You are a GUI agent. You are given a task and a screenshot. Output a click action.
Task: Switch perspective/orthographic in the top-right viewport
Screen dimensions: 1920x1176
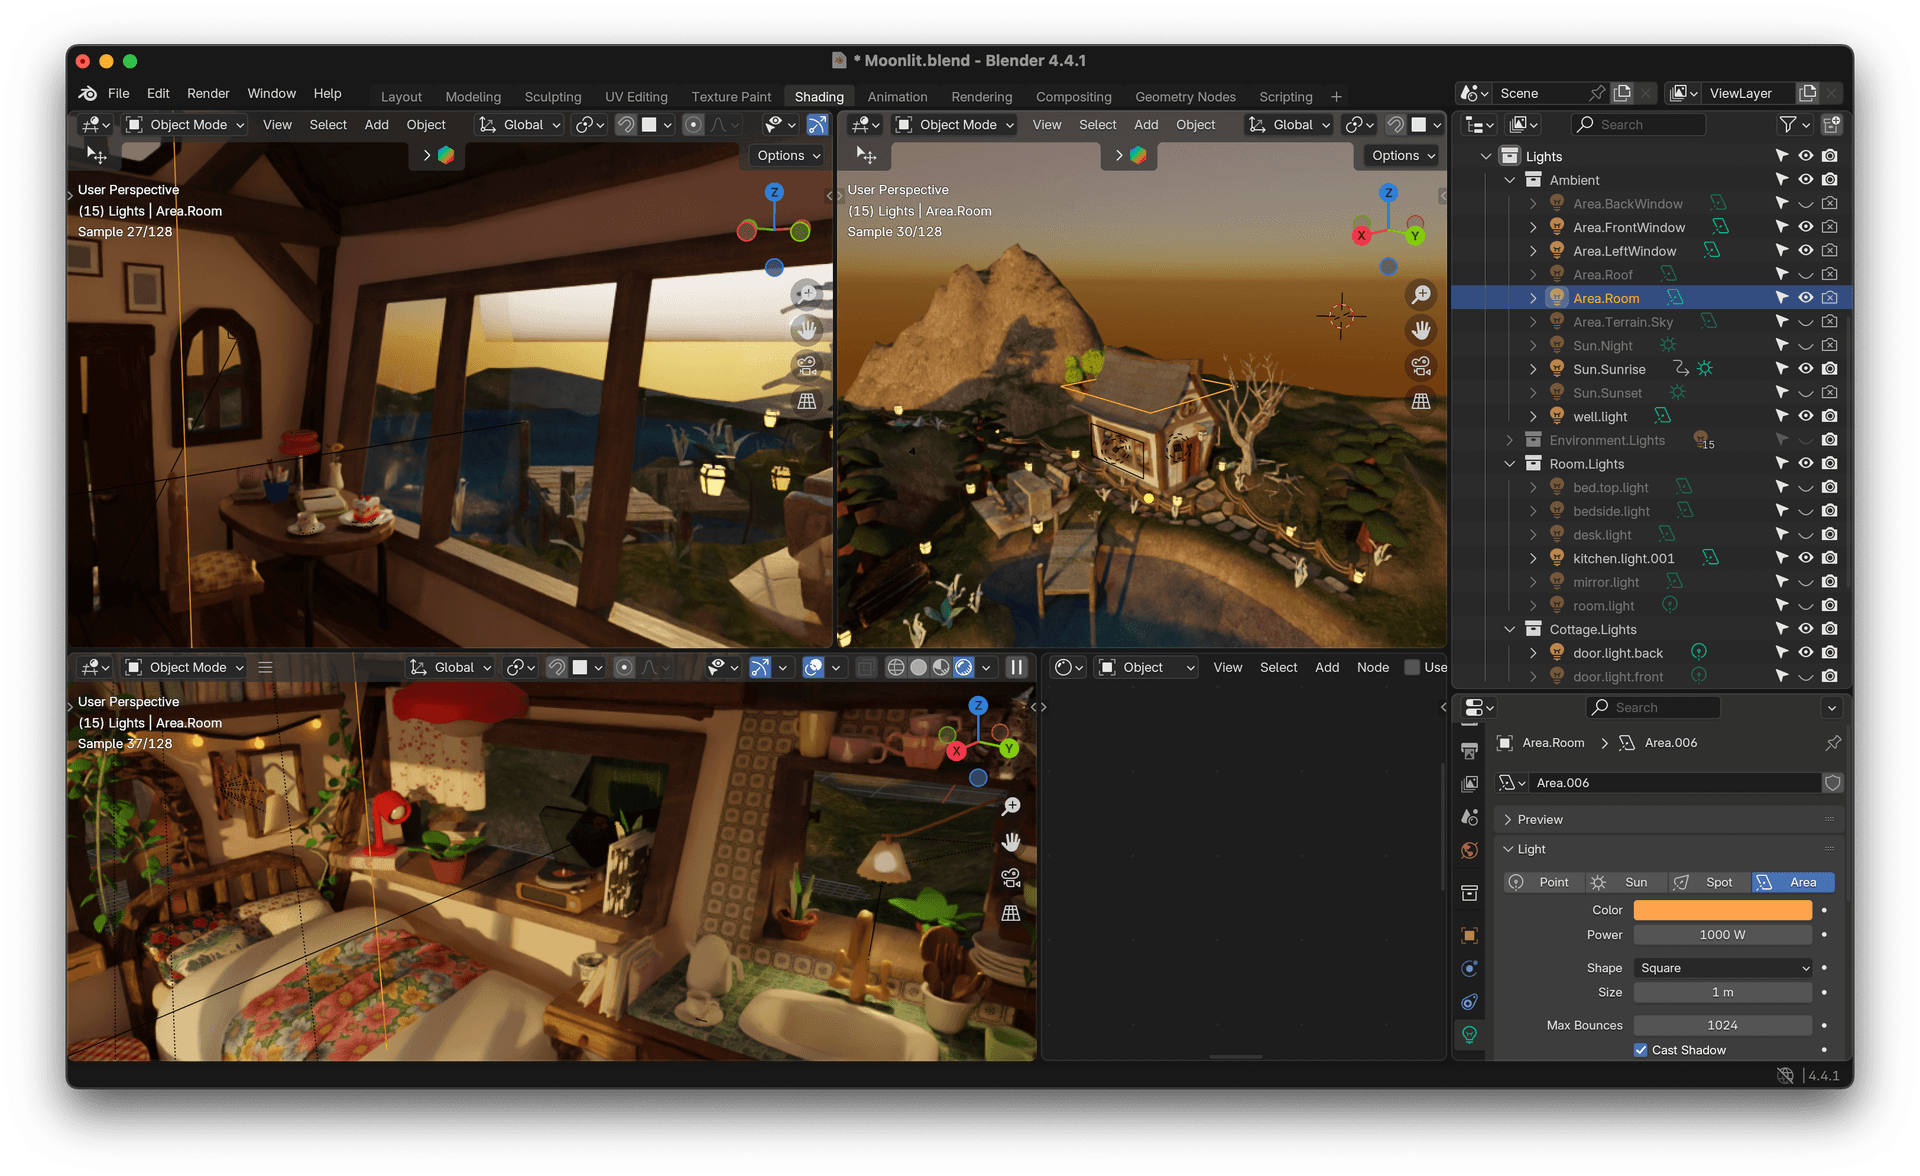coord(1420,401)
